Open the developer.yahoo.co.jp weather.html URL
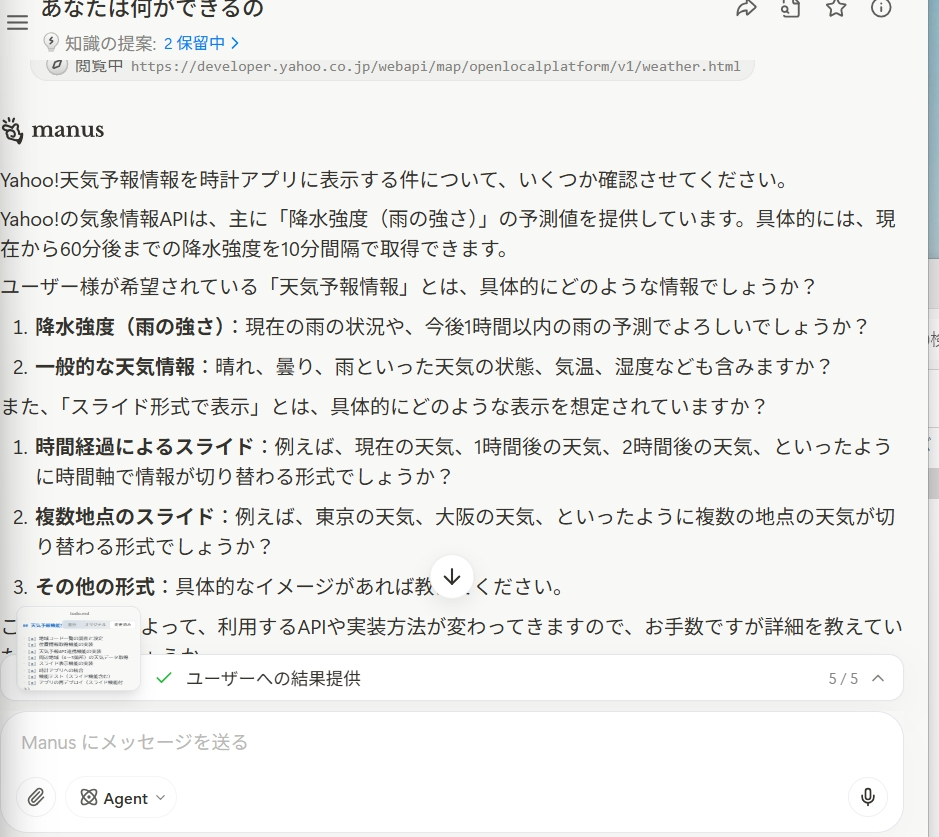Image resolution: width=939 pixels, height=837 pixels. pyautogui.click(x=435, y=66)
